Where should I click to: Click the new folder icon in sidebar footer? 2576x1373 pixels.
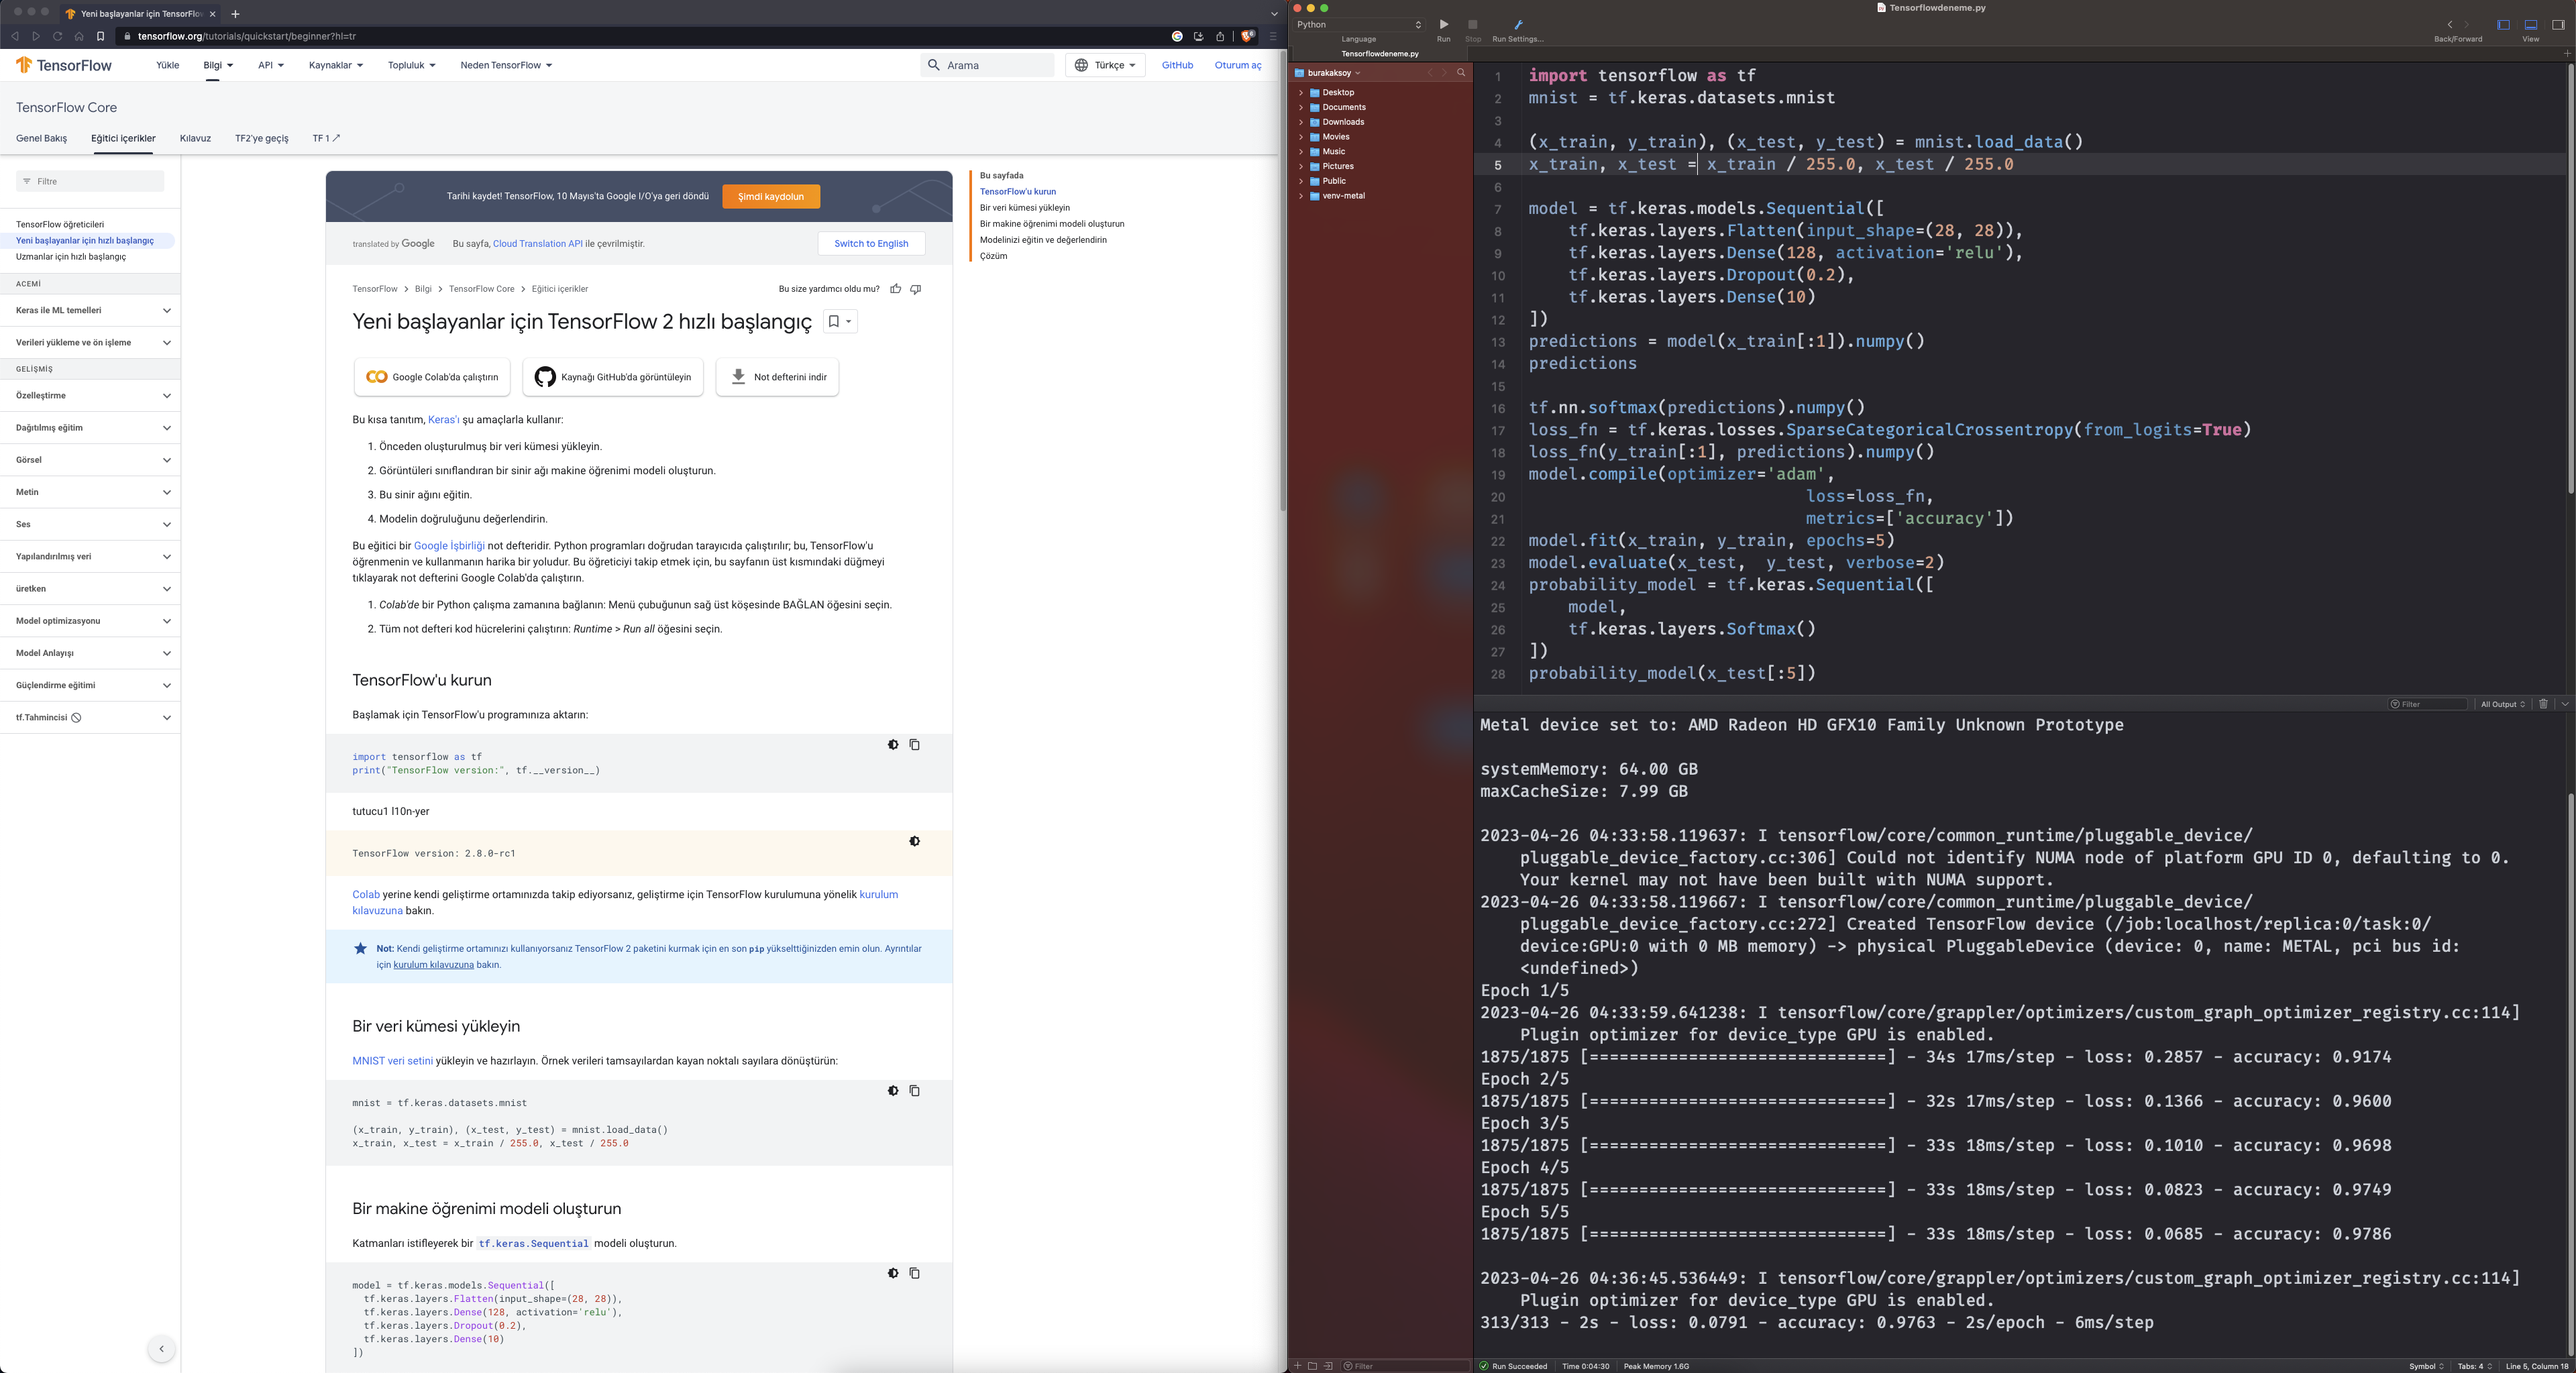click(x=1312, y=1366)
